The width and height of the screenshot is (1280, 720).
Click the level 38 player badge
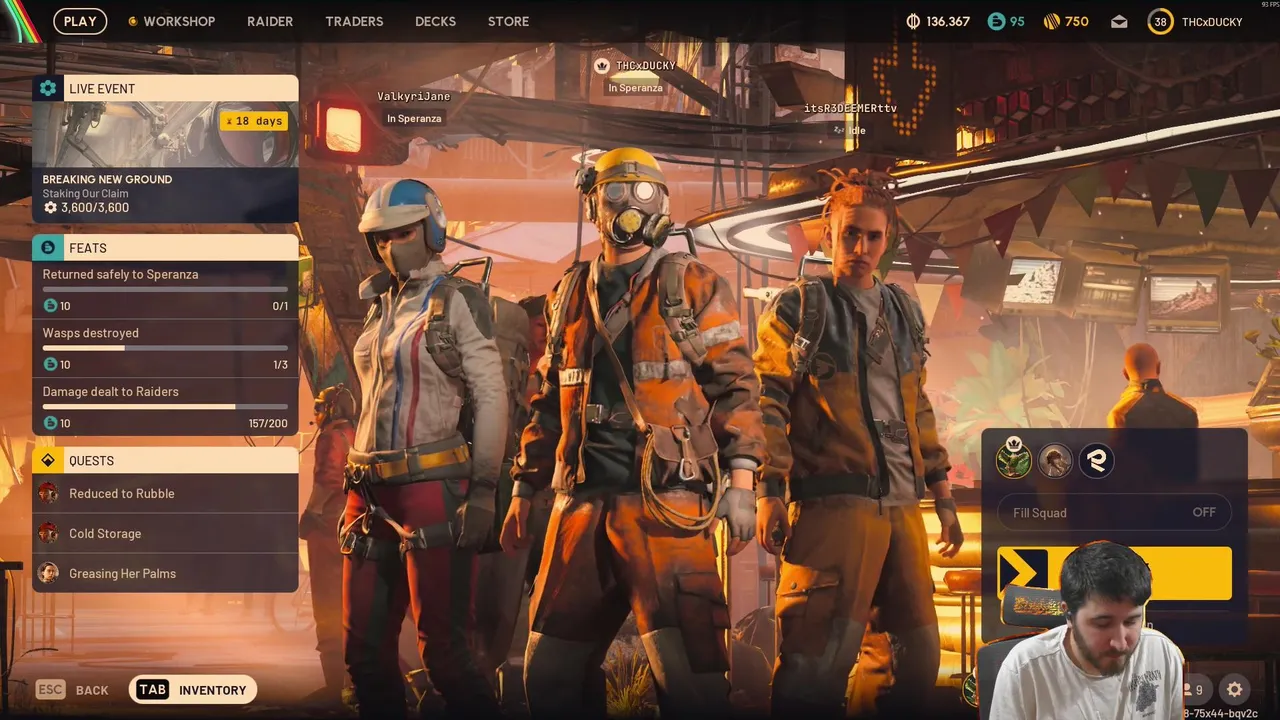click(x=1160, y=21)
